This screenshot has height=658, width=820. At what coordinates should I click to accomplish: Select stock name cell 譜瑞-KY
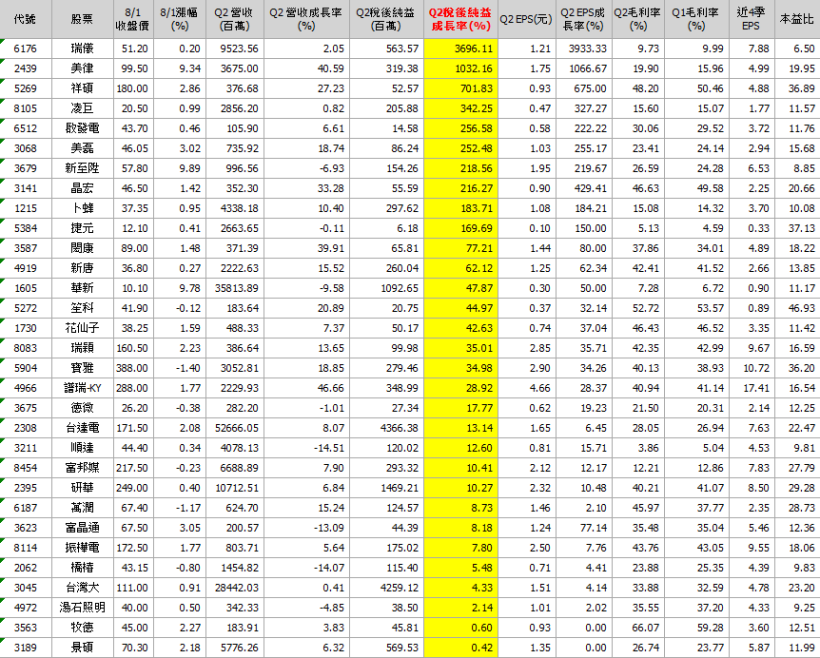click(82, 388)
